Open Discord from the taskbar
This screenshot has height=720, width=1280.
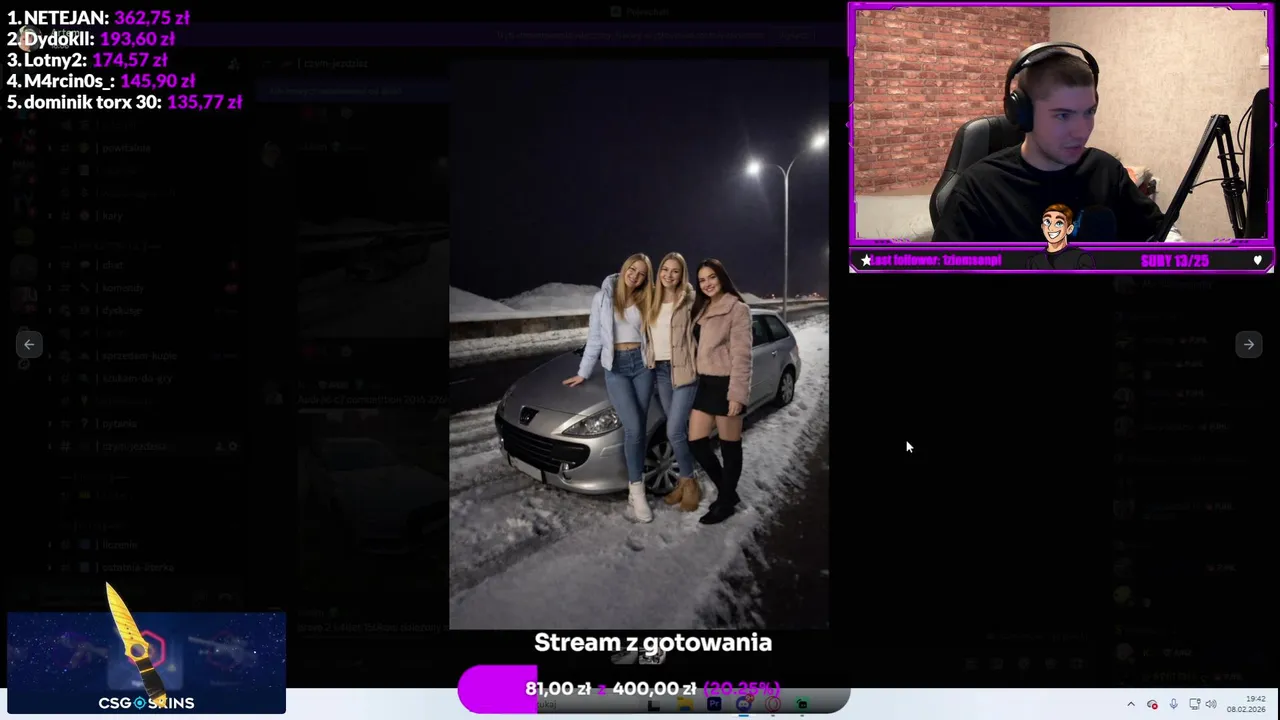click(x=743, y=702)
